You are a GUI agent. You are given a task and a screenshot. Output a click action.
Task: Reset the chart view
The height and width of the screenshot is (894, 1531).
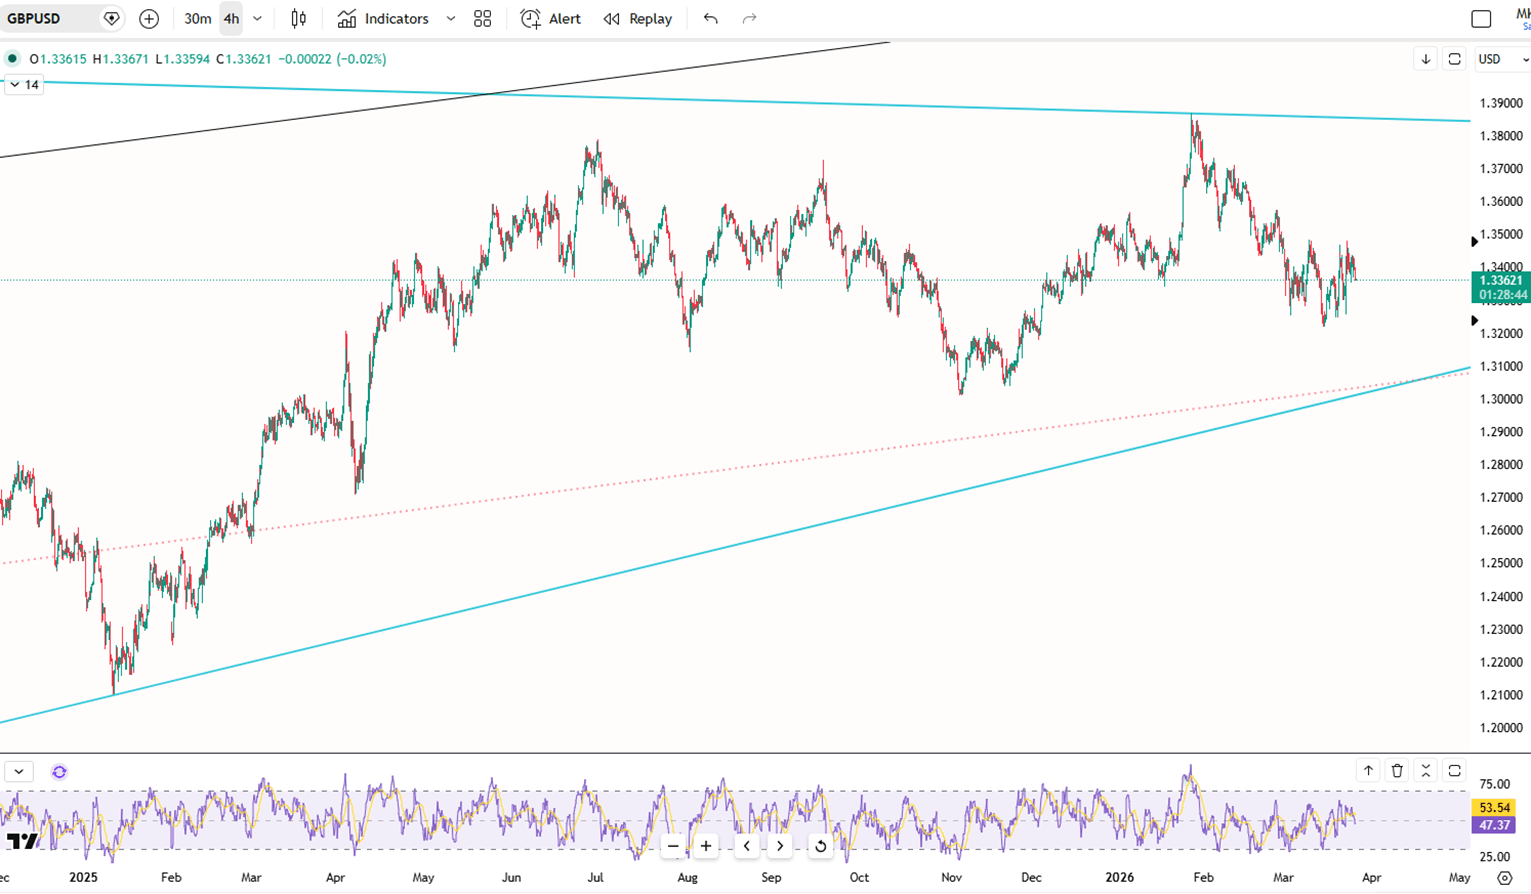pos(820,846)
